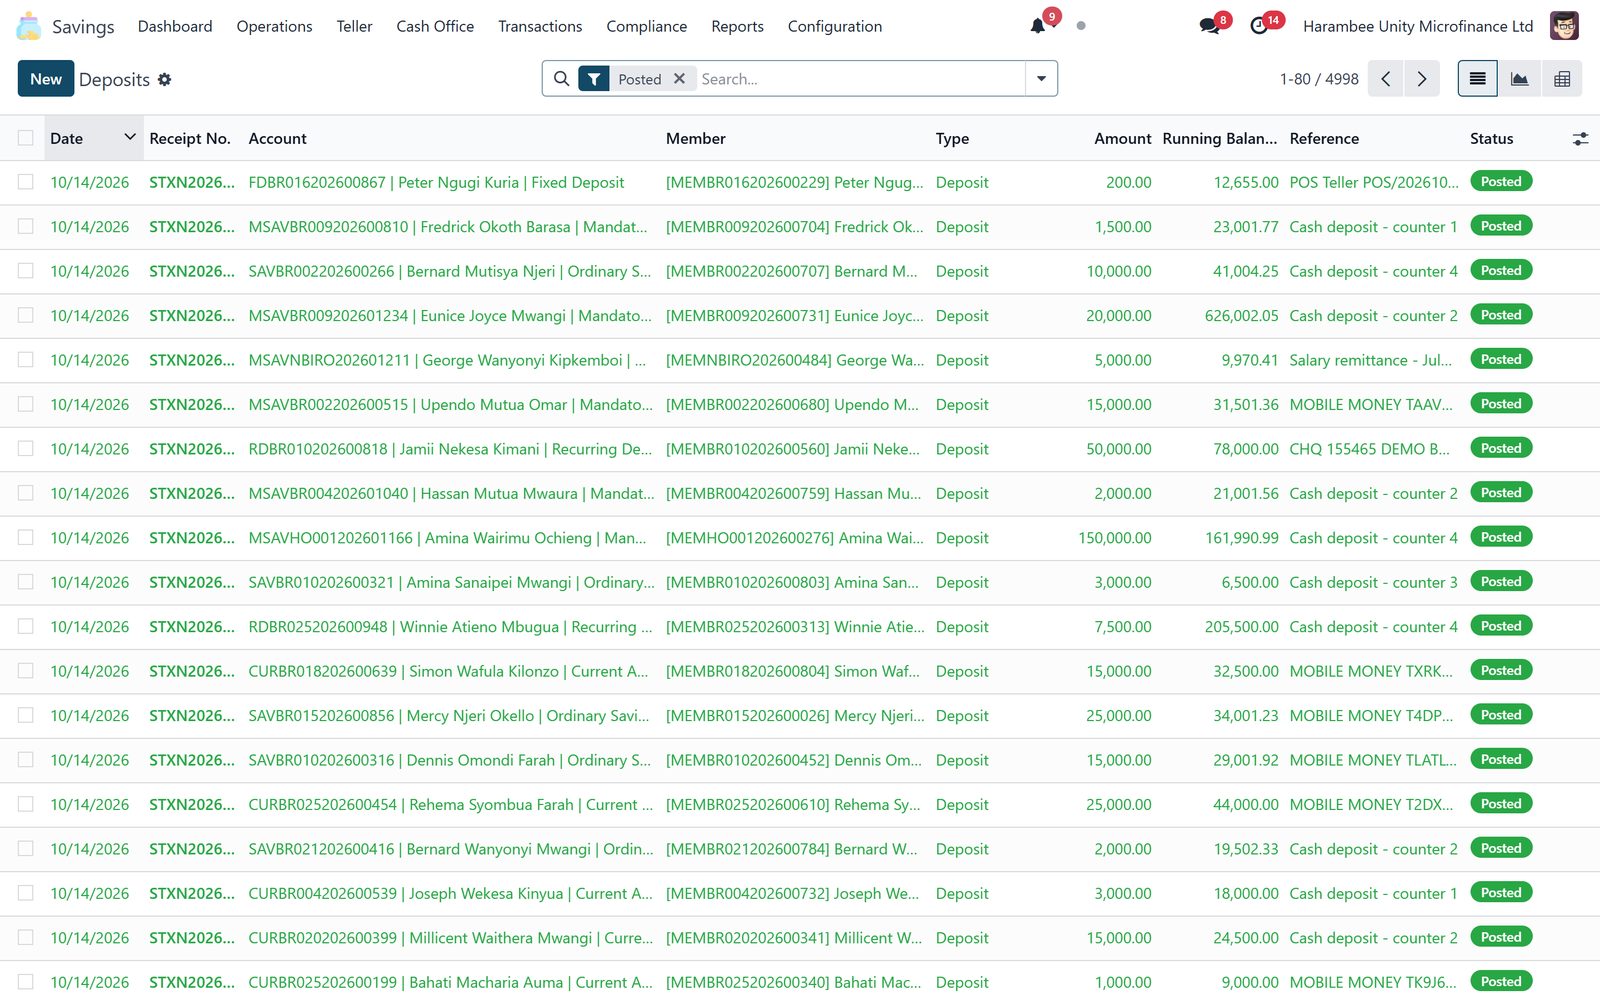Open the Configuration menu
Viewport: 1600px width, 1000px height.
point(834,26)
